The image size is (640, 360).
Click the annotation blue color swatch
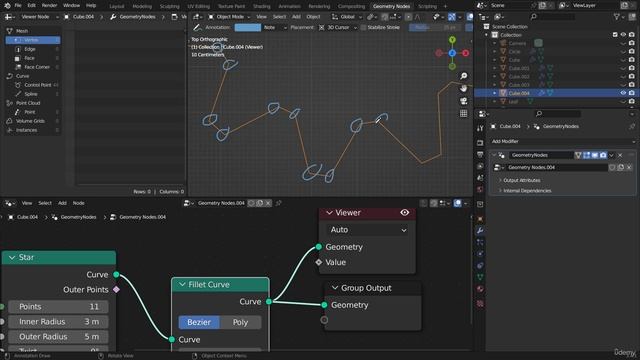click(247, 27)
